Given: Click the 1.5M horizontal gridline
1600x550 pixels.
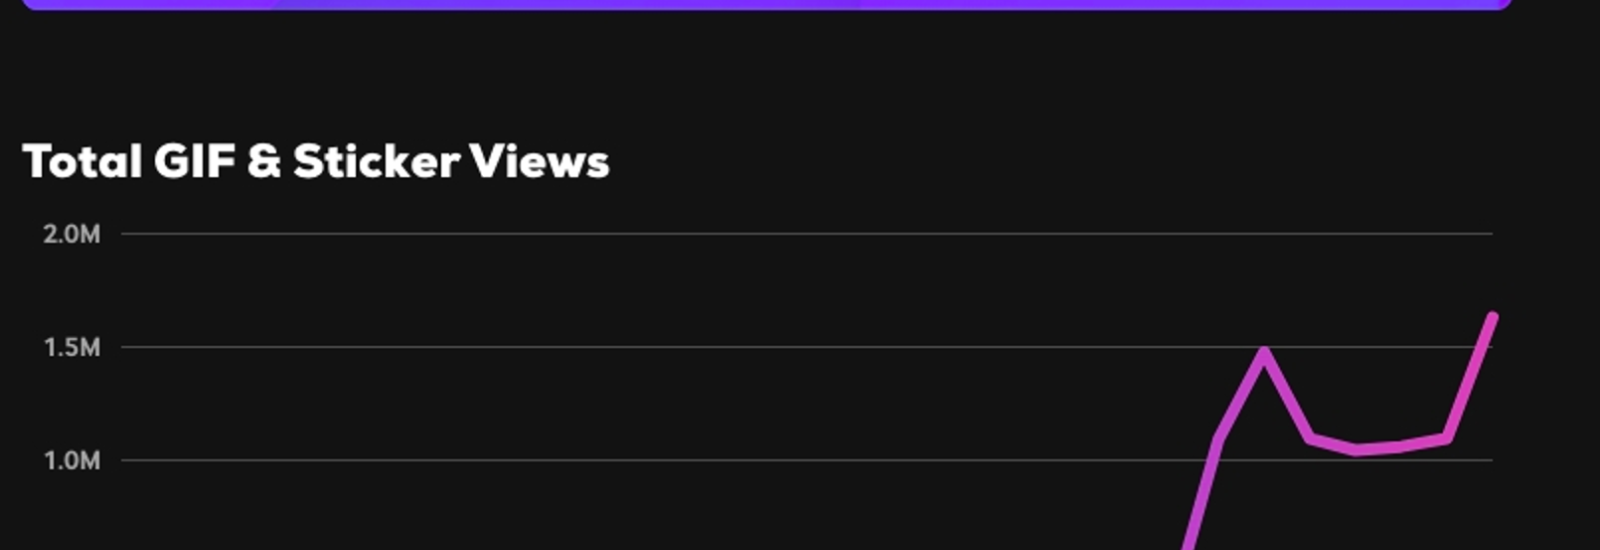Looking at the screenshot, I should (807, 347).
